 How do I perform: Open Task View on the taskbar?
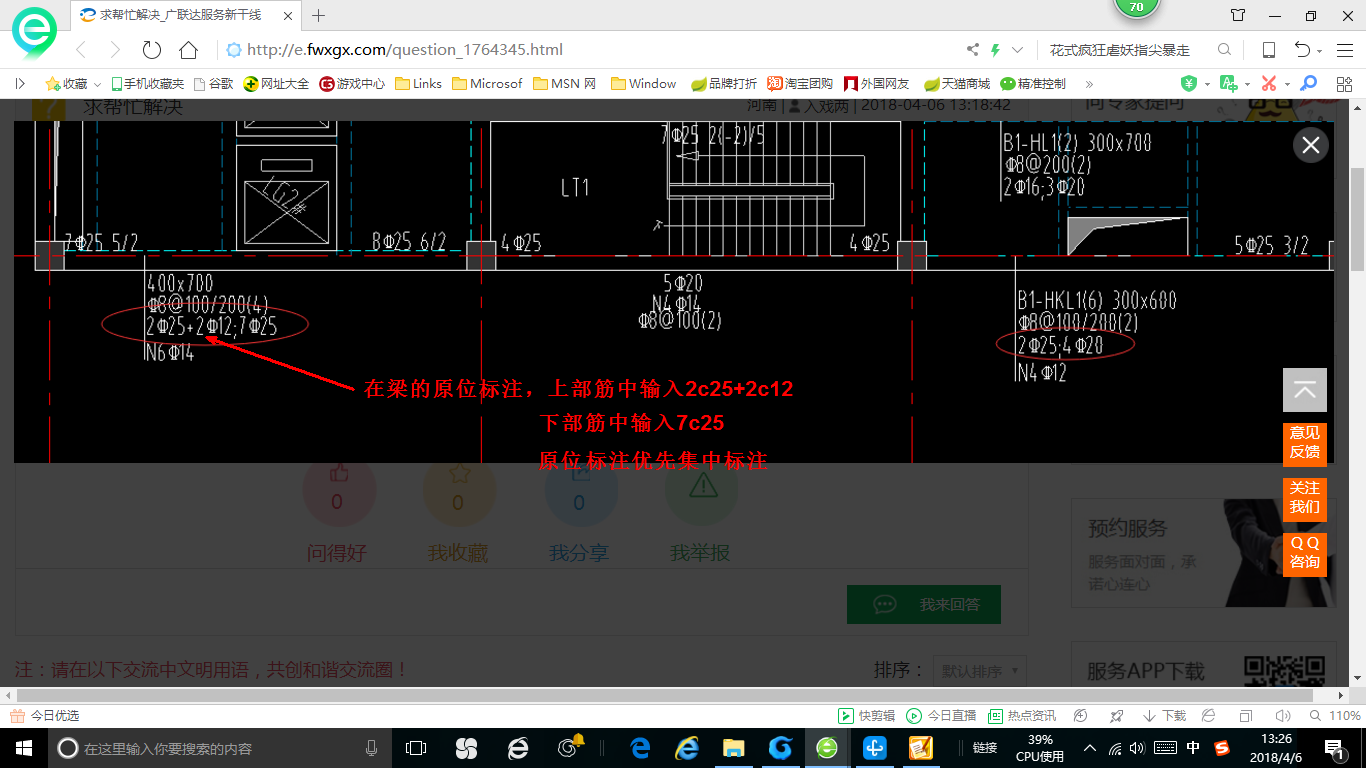coord(415,748)
